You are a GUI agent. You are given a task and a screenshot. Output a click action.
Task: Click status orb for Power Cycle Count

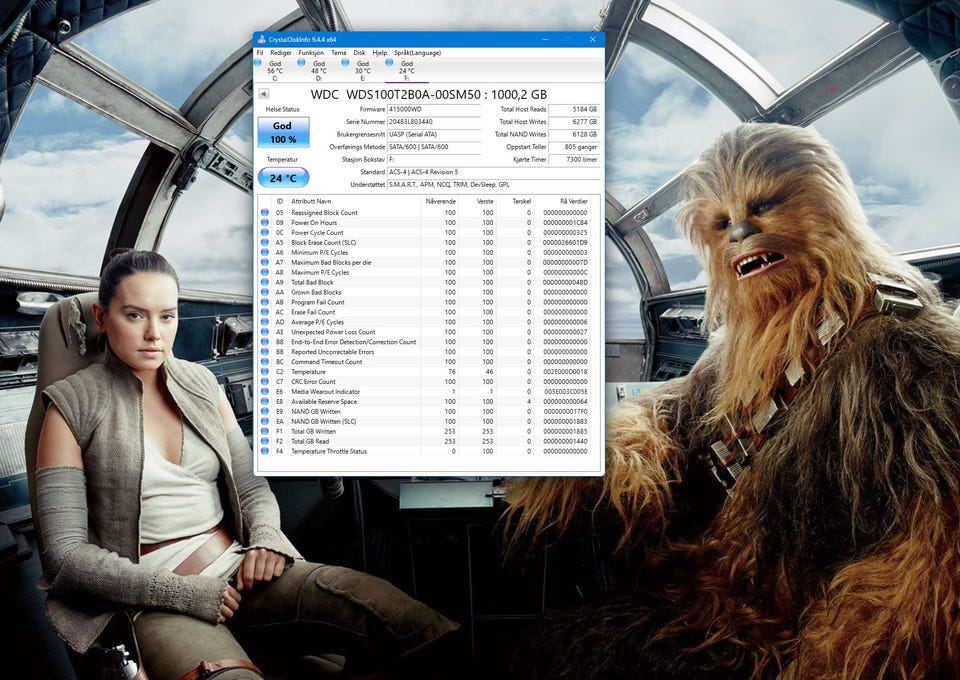click(x=264, y=233)
